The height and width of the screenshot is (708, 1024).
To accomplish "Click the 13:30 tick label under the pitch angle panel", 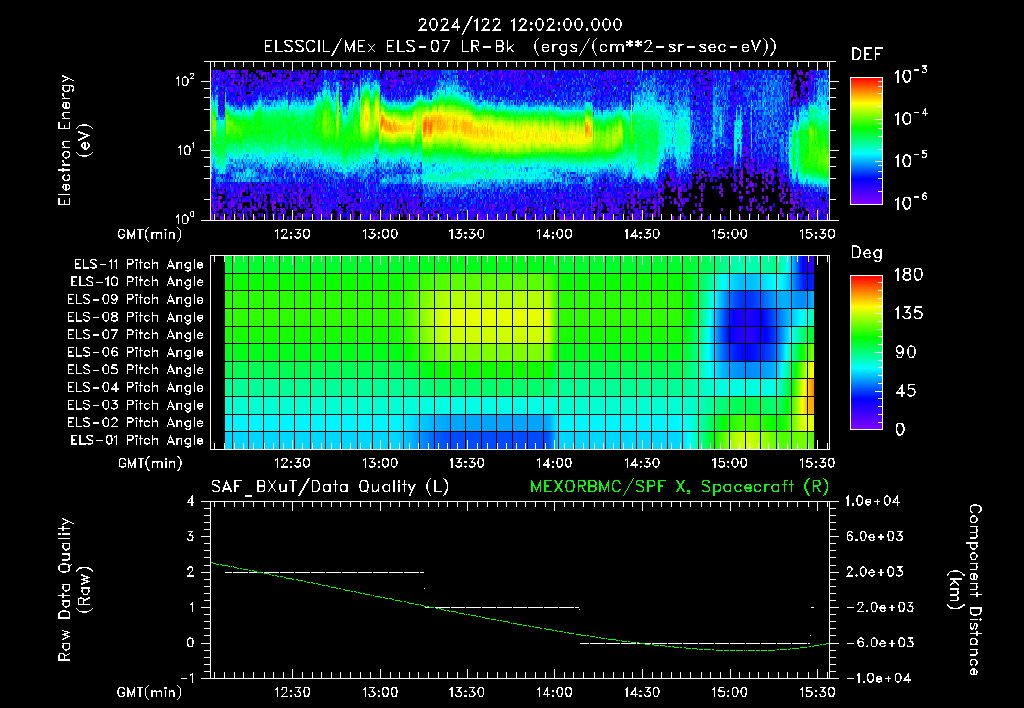I will (x=466, y=463).
